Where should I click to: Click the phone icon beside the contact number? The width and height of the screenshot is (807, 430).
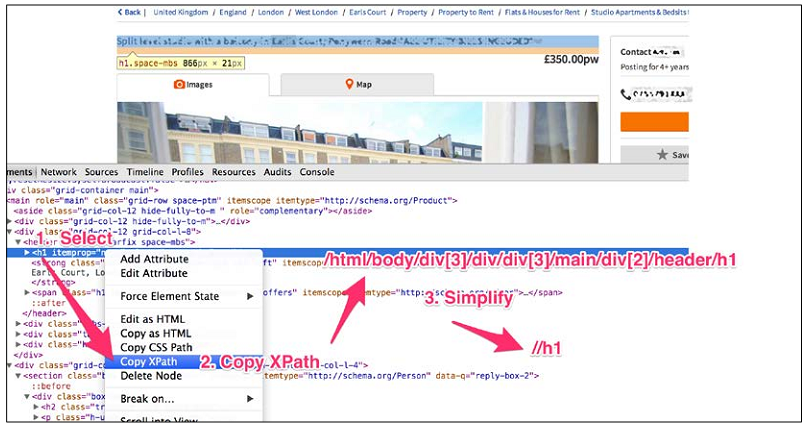point(626,95)
